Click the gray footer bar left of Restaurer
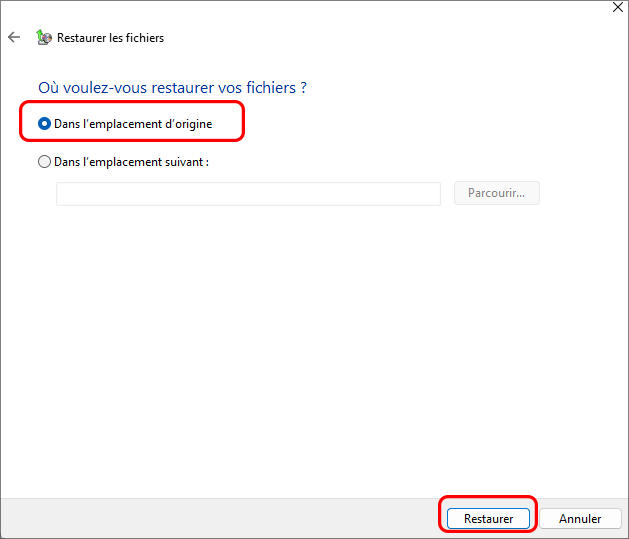The image size is (629, 539). (220, 518)
